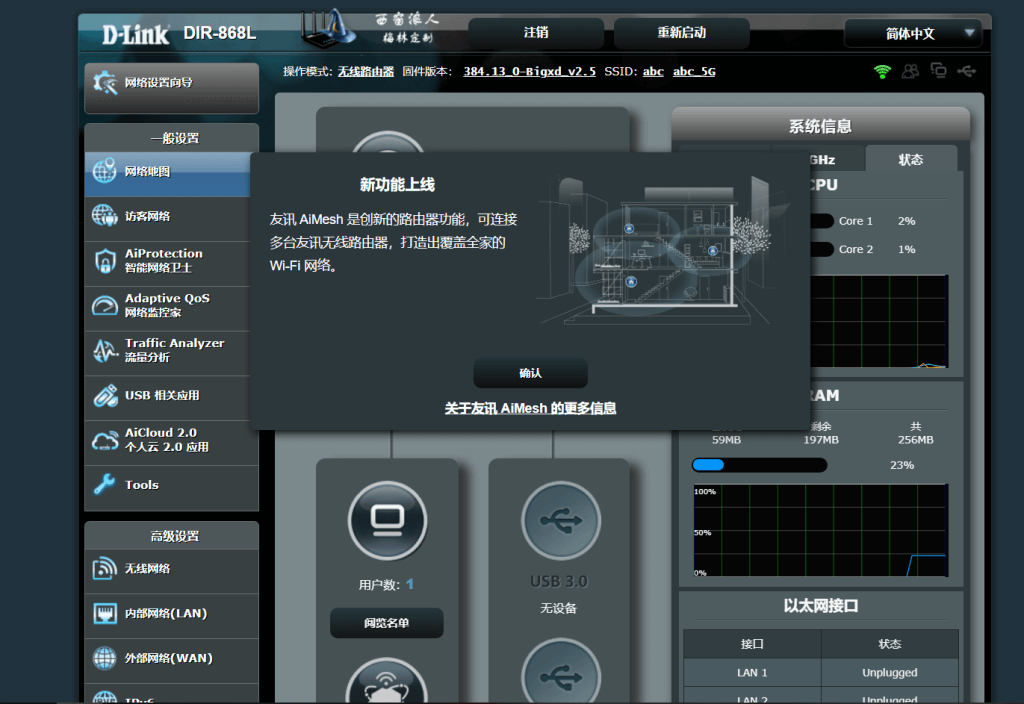The width and height of the screenshot is (1024, 704).
Task: Open AiCloud 2.0 cloud icon
Action: 104,440
